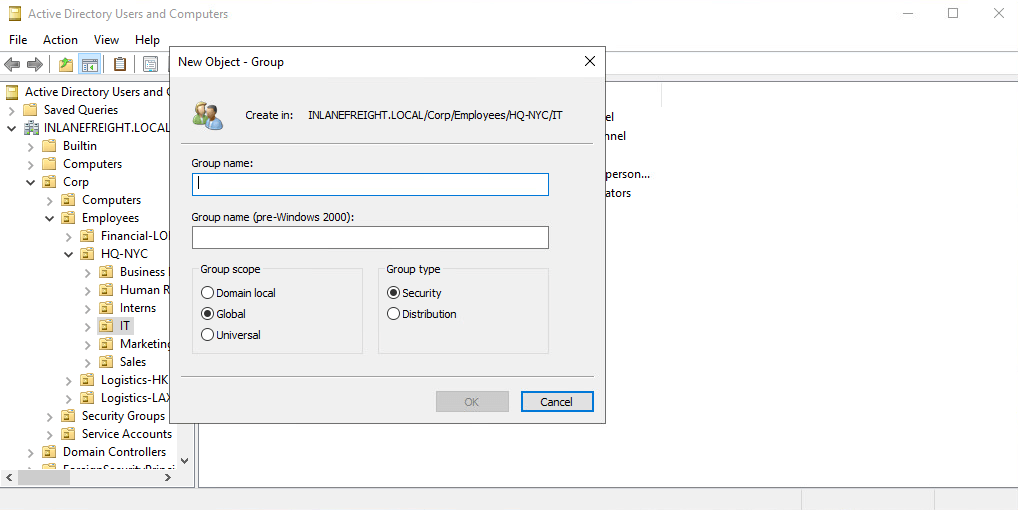Image resolution: width=1018 pixels, height=510 pixels.
Task: Click the tree pane scroll-right arrow
Action: click(168, 478)
